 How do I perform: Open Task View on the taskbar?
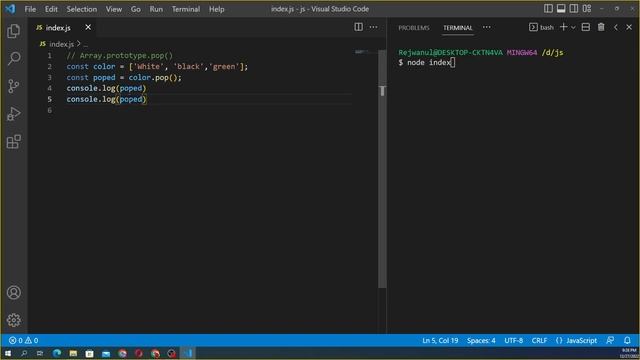pos(40,353)
